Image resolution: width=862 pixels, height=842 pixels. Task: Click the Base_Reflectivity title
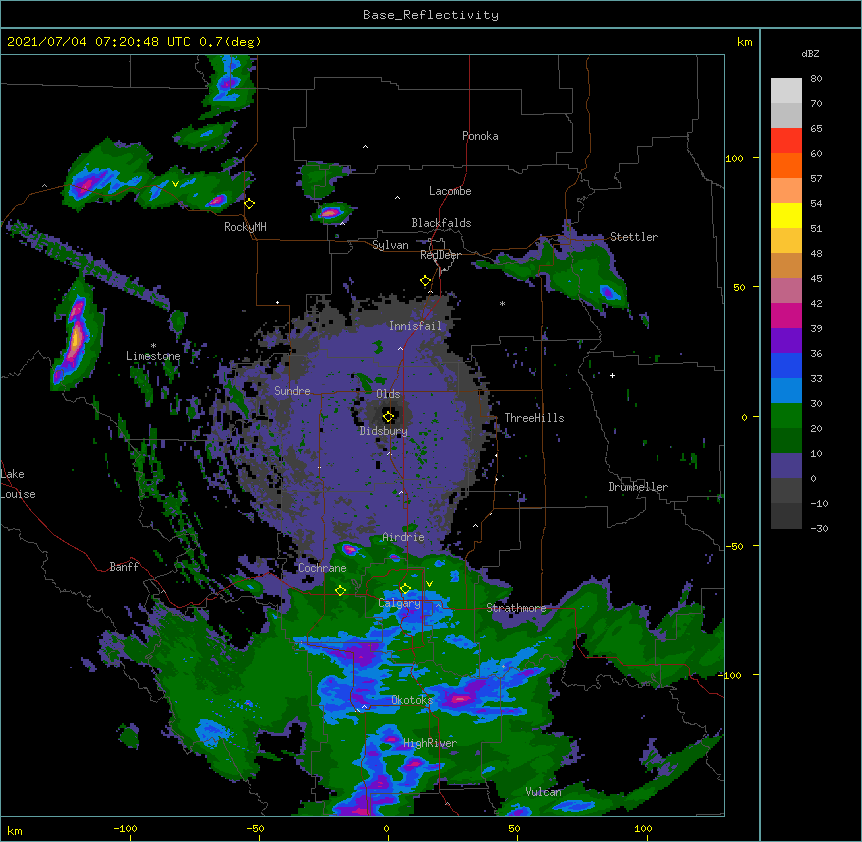[431, 15]
